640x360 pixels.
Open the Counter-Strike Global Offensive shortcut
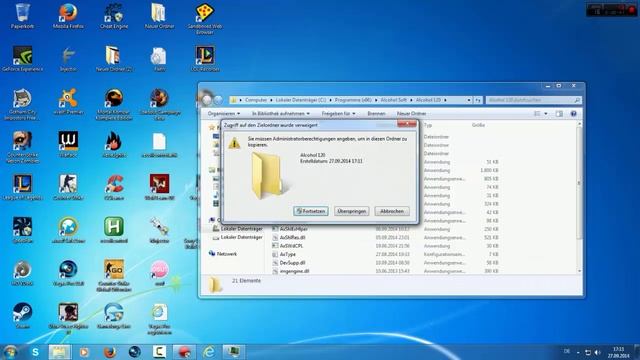click(x=114, y=276)
